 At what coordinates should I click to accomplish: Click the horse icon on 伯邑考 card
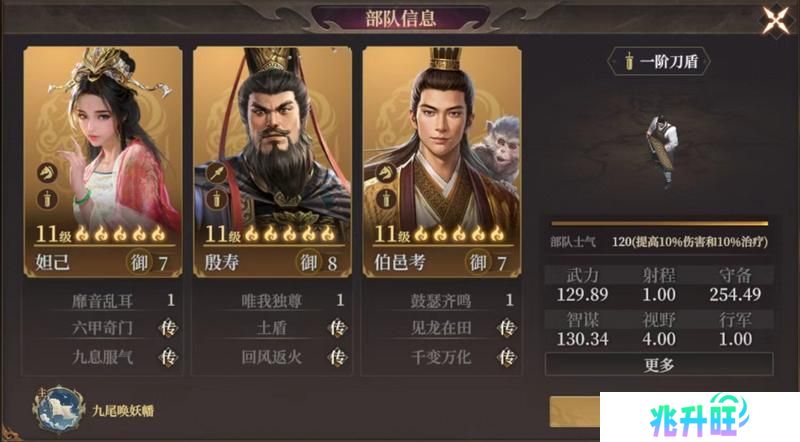386,174
